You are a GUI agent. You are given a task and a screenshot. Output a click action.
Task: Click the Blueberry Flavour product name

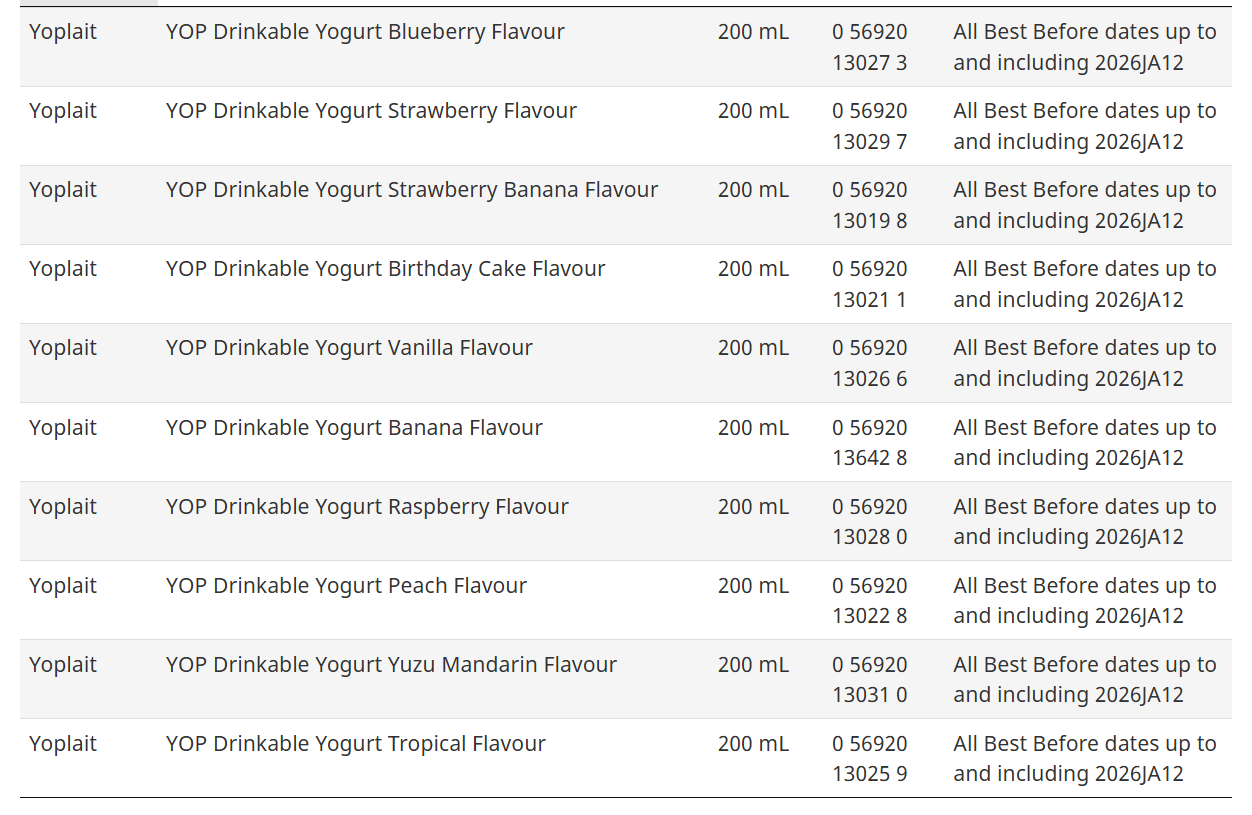pos(365,32)
